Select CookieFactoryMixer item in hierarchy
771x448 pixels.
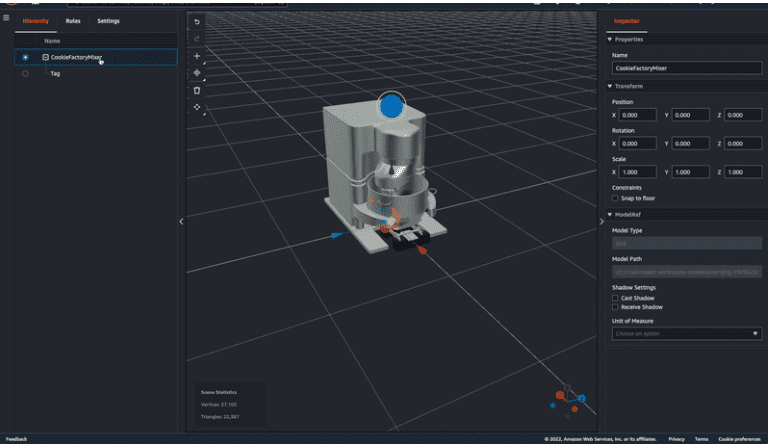coord(76,58)
